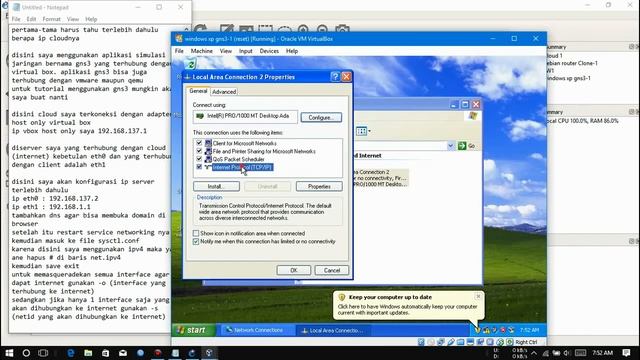
Task: Open Notepad Format menu
Action: click(51, 19)
